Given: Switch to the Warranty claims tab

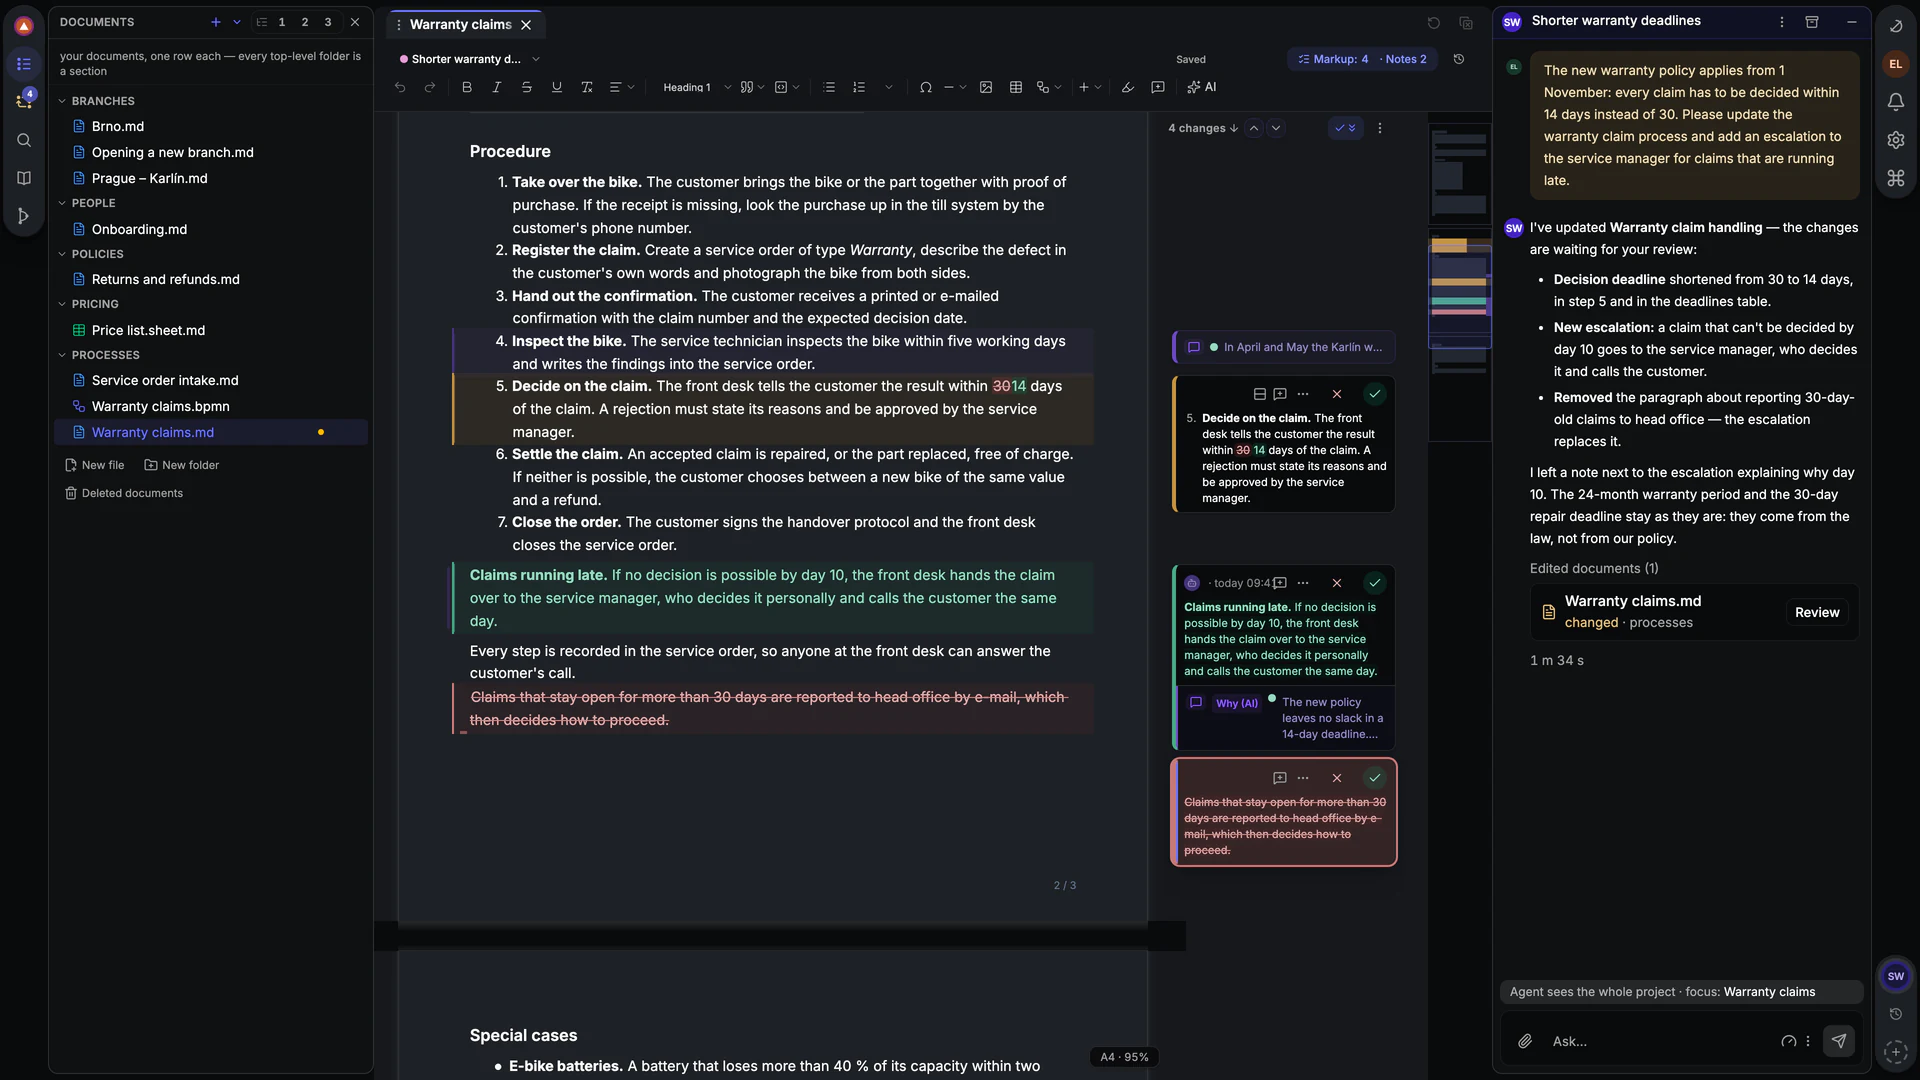Looking at the screenshot, I should [461, 25].
